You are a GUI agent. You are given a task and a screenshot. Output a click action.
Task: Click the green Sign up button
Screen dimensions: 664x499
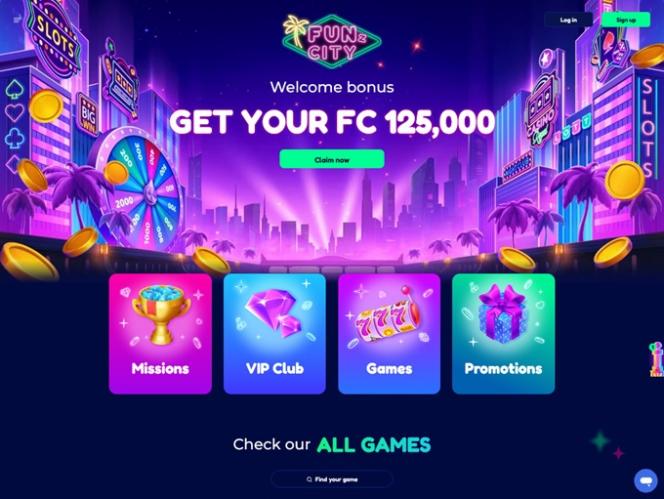pyautogui.click(x=626, y=20)
